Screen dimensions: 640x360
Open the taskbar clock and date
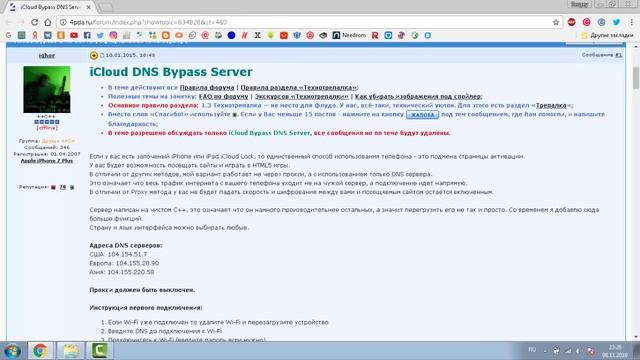[x=615, y=351]
